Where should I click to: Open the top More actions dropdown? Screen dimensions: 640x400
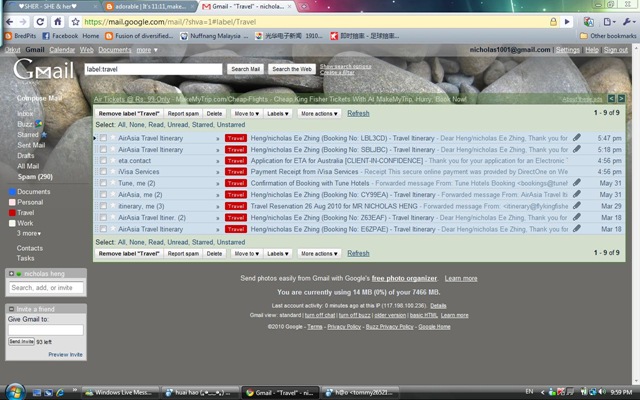[319, 113]
